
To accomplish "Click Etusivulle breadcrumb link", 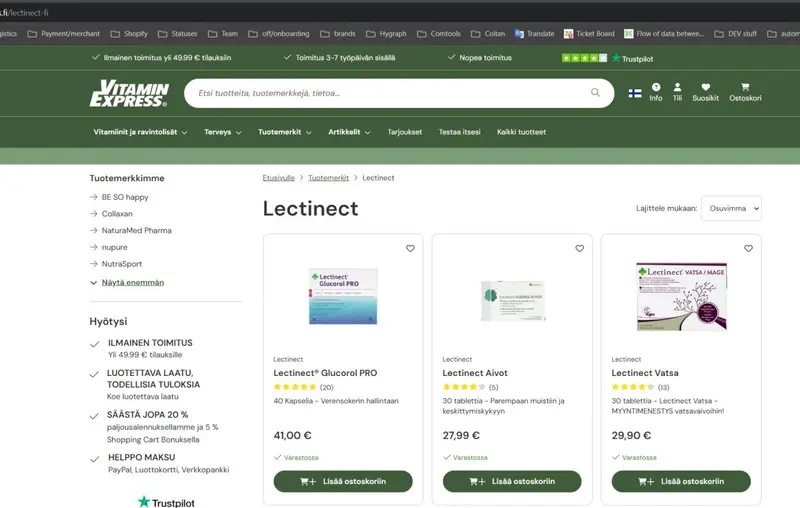I will pos(279,178).
